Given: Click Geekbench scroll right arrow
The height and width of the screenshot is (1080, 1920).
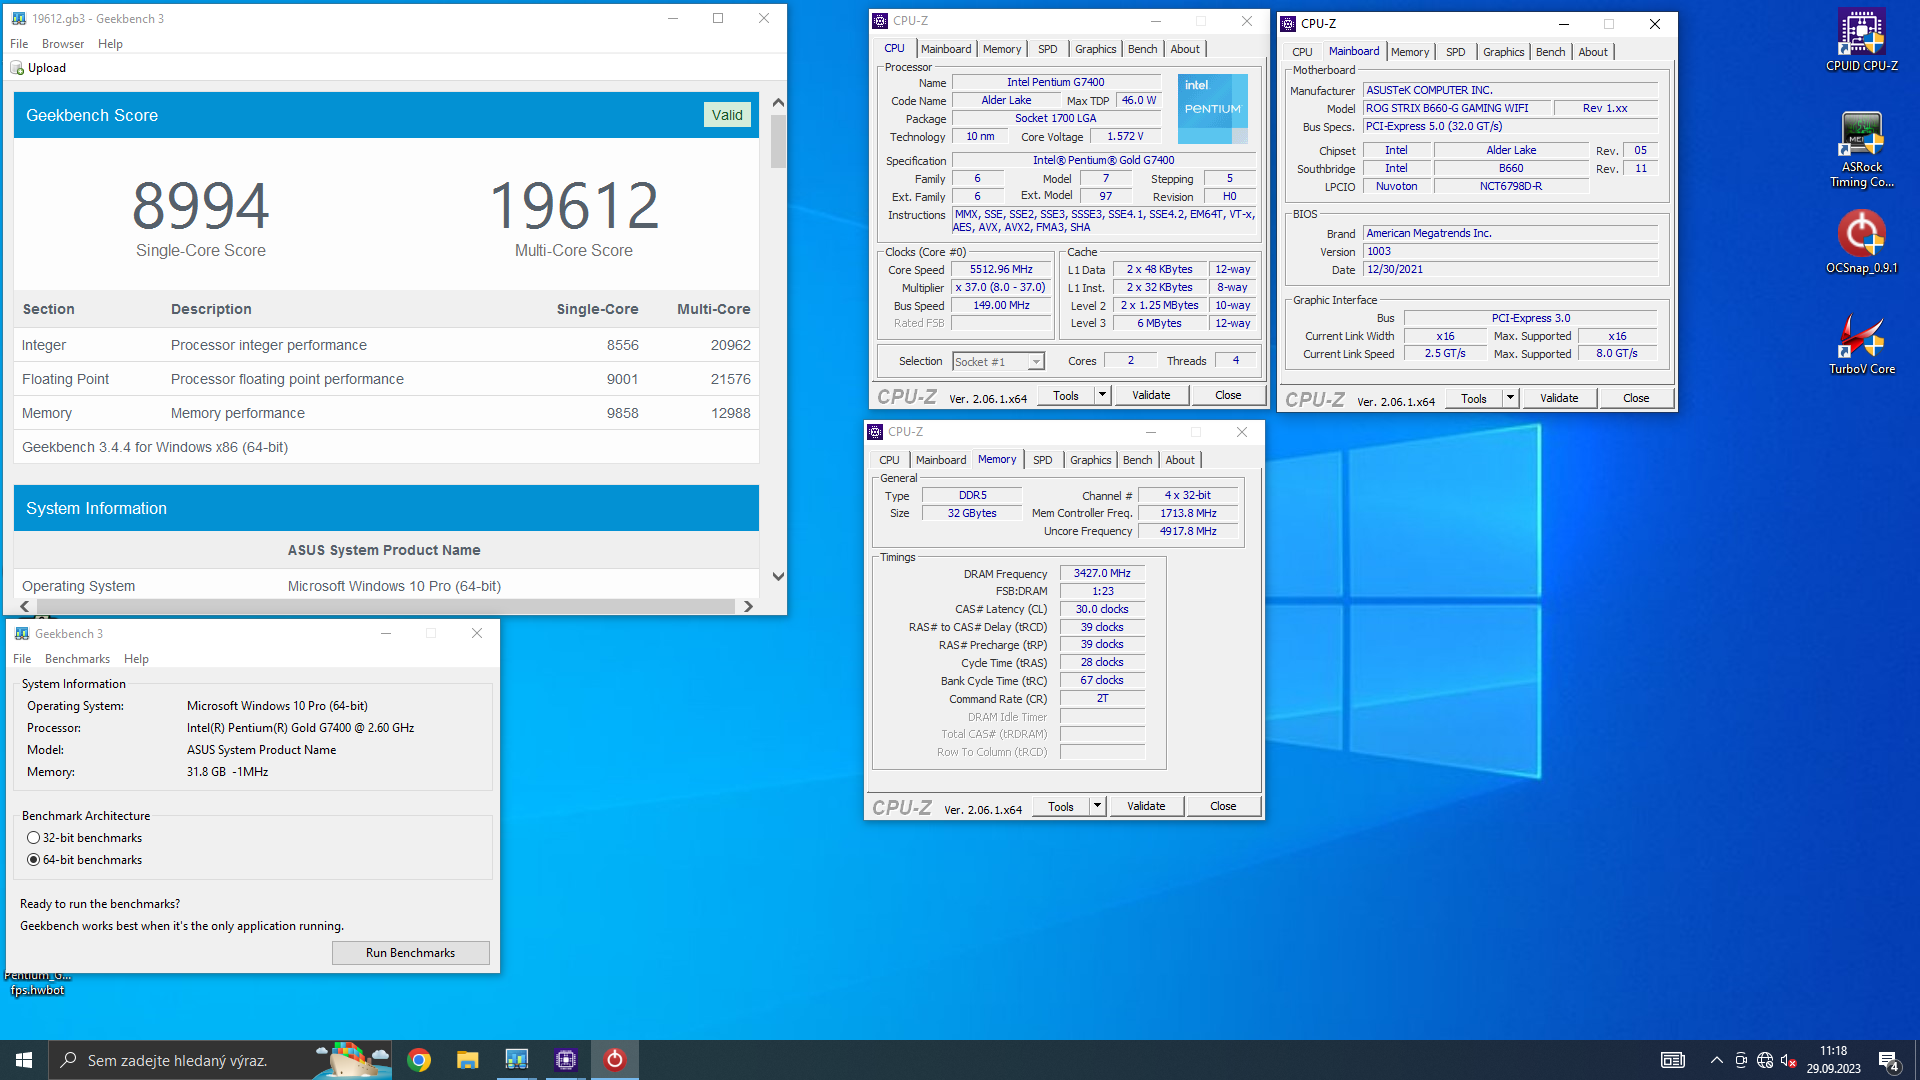Looking at the screenshot, I should point(748,606).
